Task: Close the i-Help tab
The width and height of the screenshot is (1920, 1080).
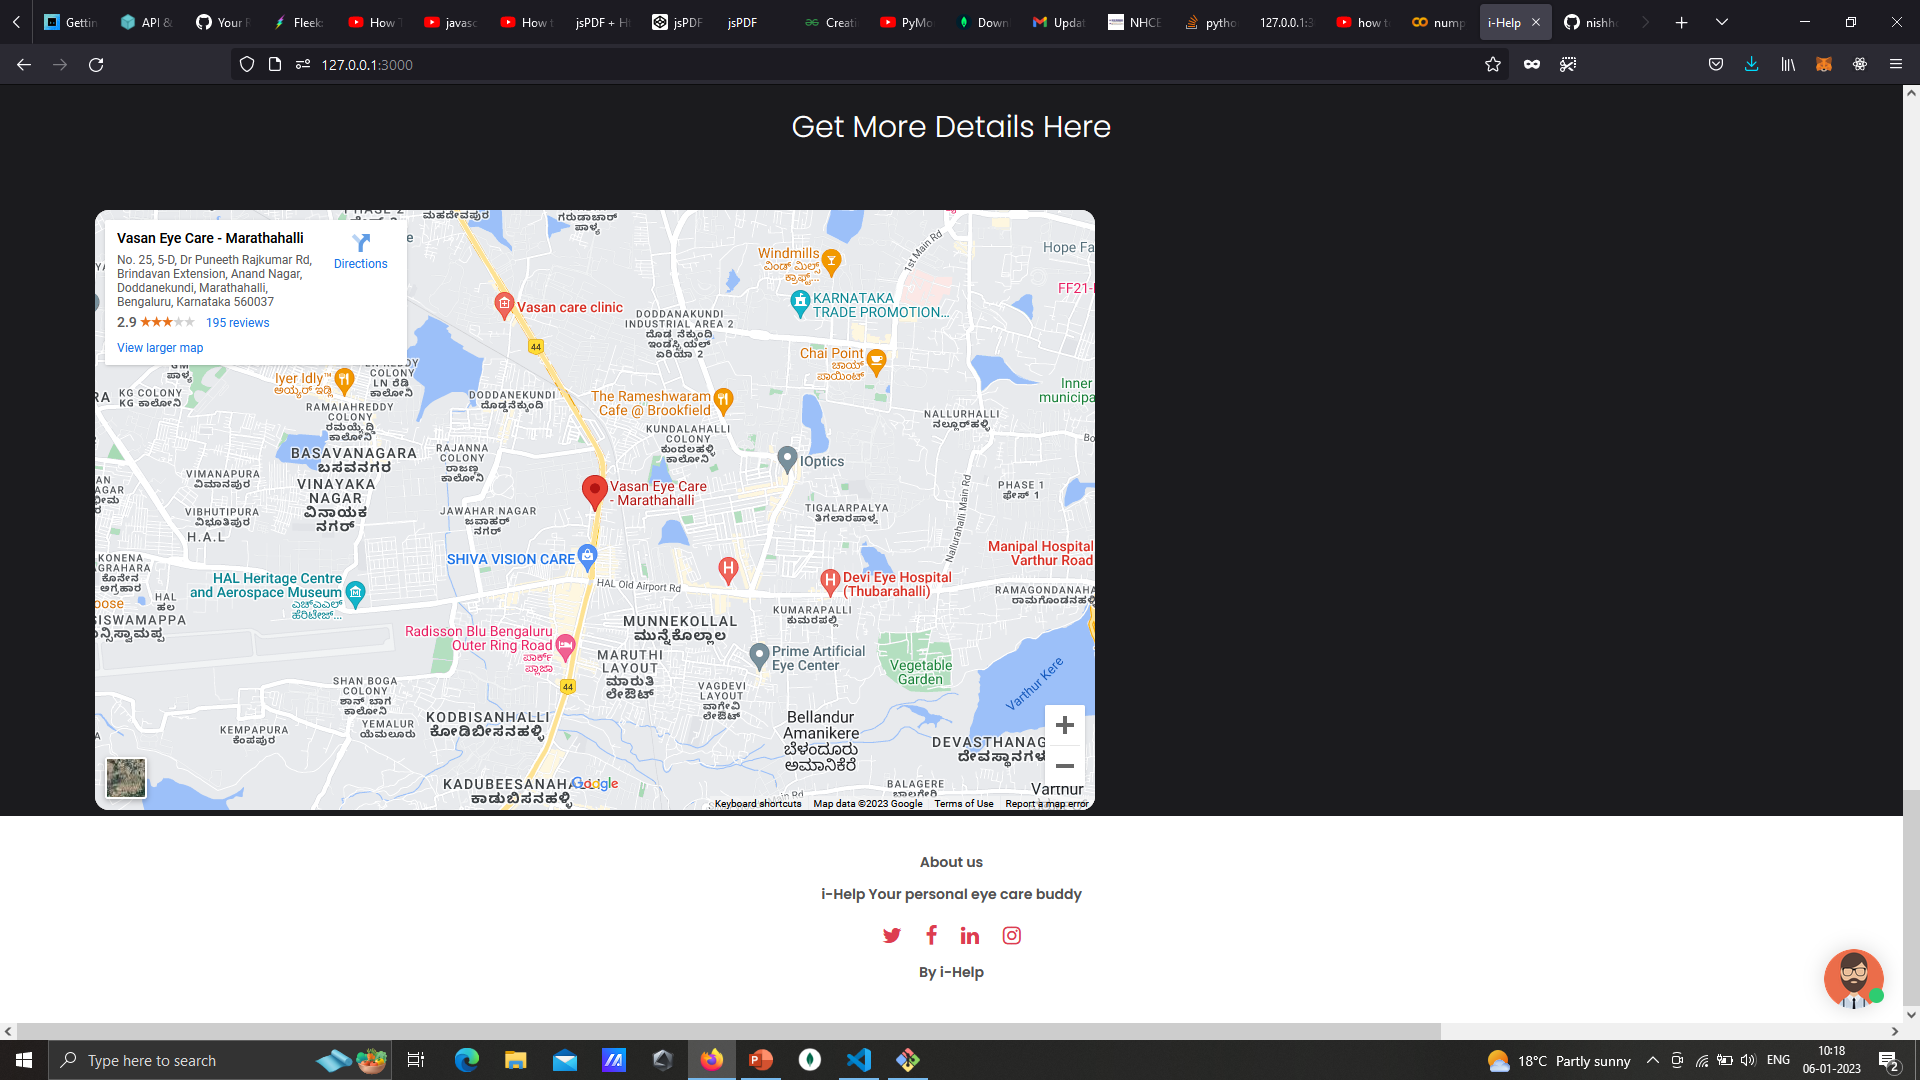Action: (x=1536, y=22)
